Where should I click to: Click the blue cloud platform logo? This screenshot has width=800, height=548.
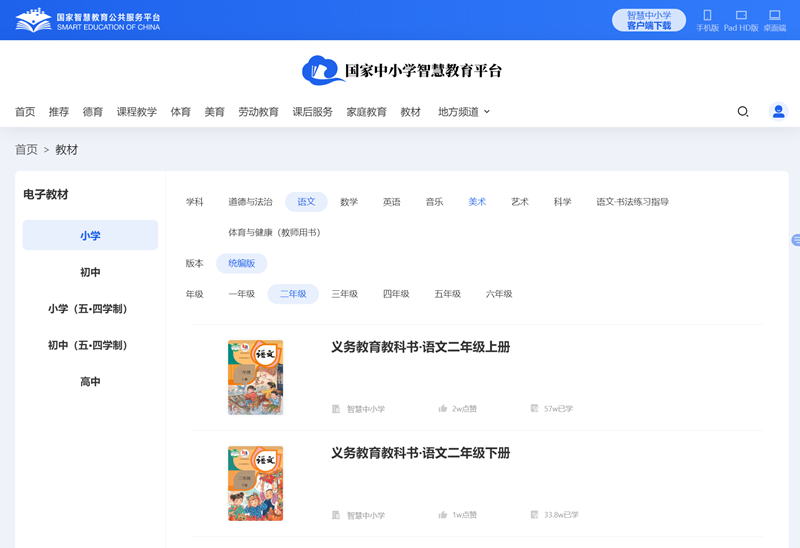[x=322, y=70]
